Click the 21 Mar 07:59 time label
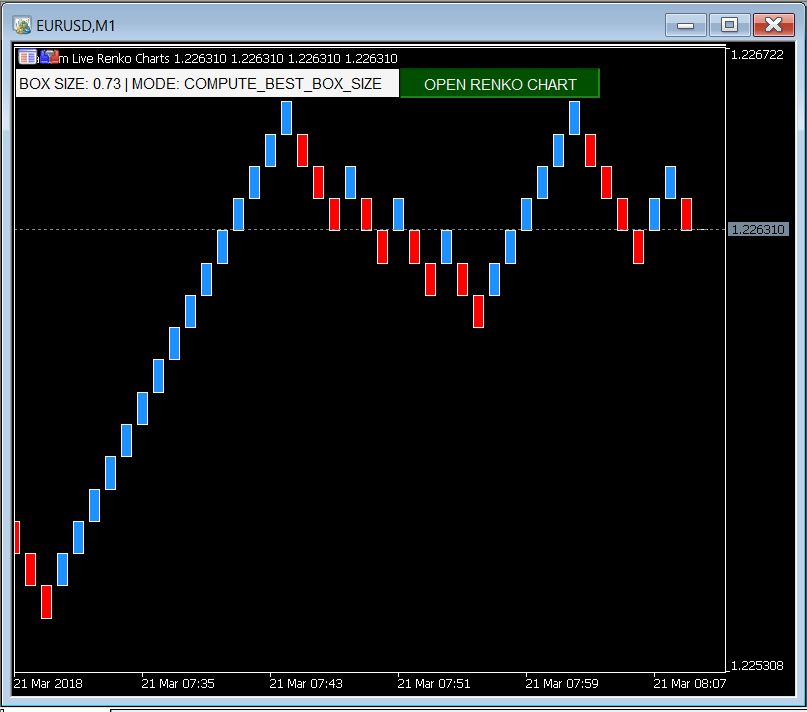The width and height of the screenshot is (807, 712). (x=562, y=684)
